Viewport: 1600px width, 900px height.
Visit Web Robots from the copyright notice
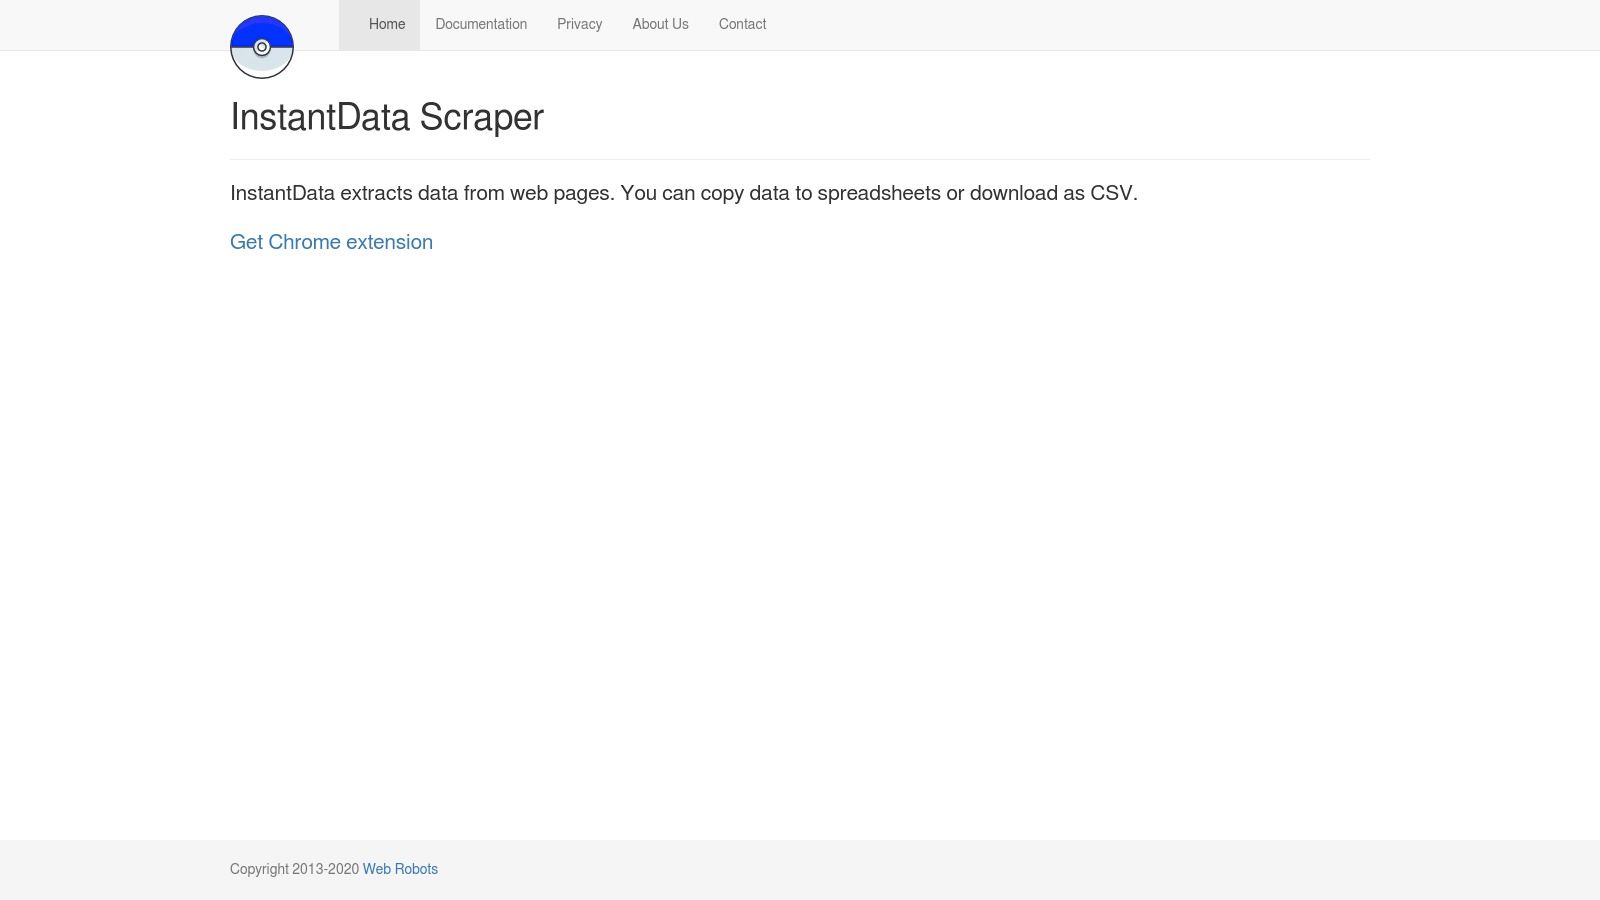(400, 869)
